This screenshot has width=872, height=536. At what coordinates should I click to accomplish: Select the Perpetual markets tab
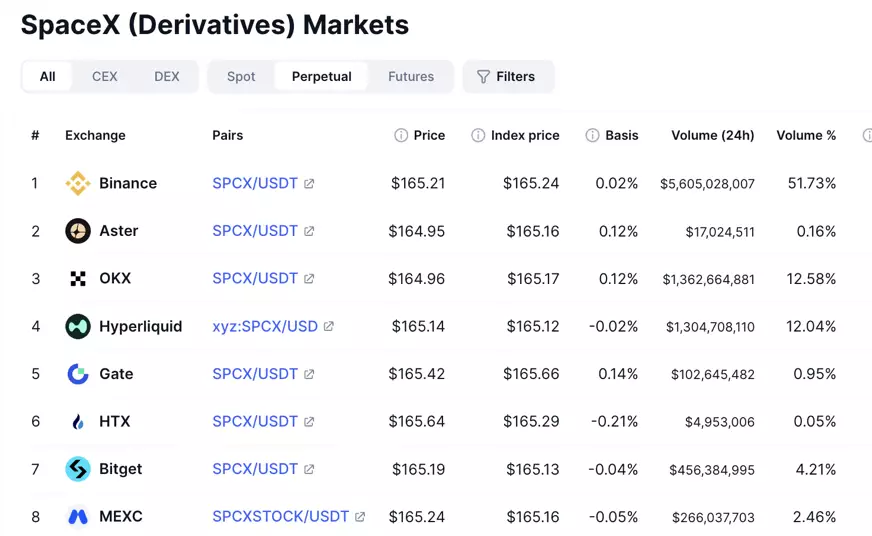[321, 76]
